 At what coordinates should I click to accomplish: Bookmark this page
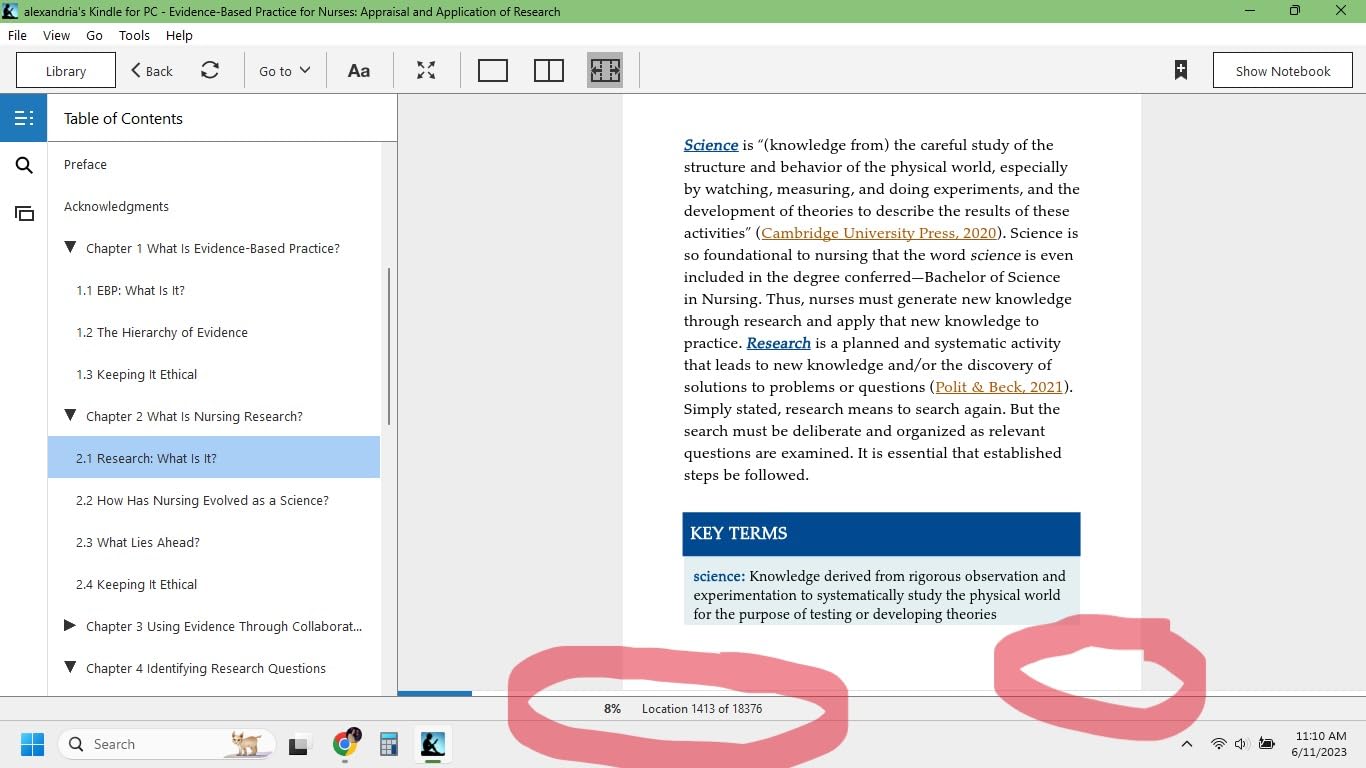tap(1181, 70)
